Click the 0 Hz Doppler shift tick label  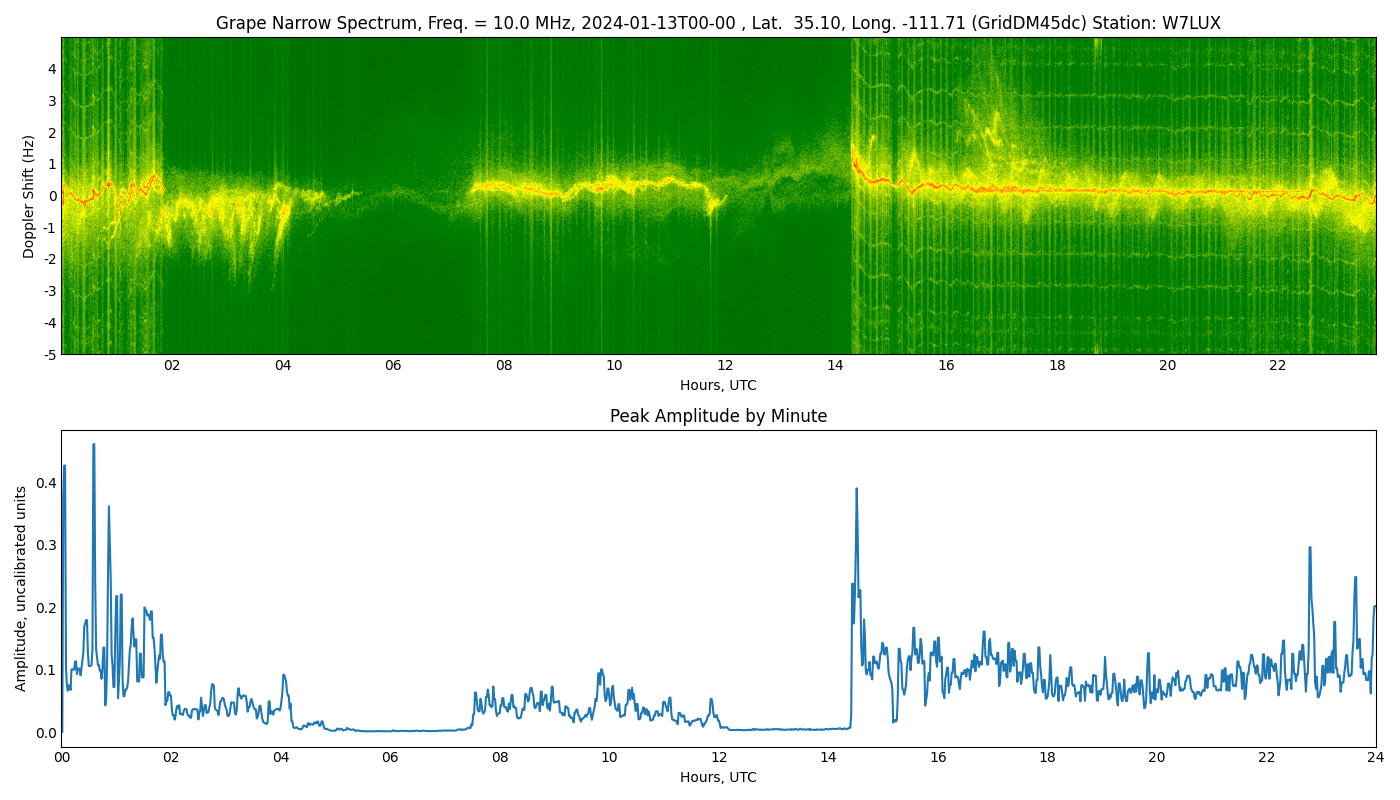point(52,196)
